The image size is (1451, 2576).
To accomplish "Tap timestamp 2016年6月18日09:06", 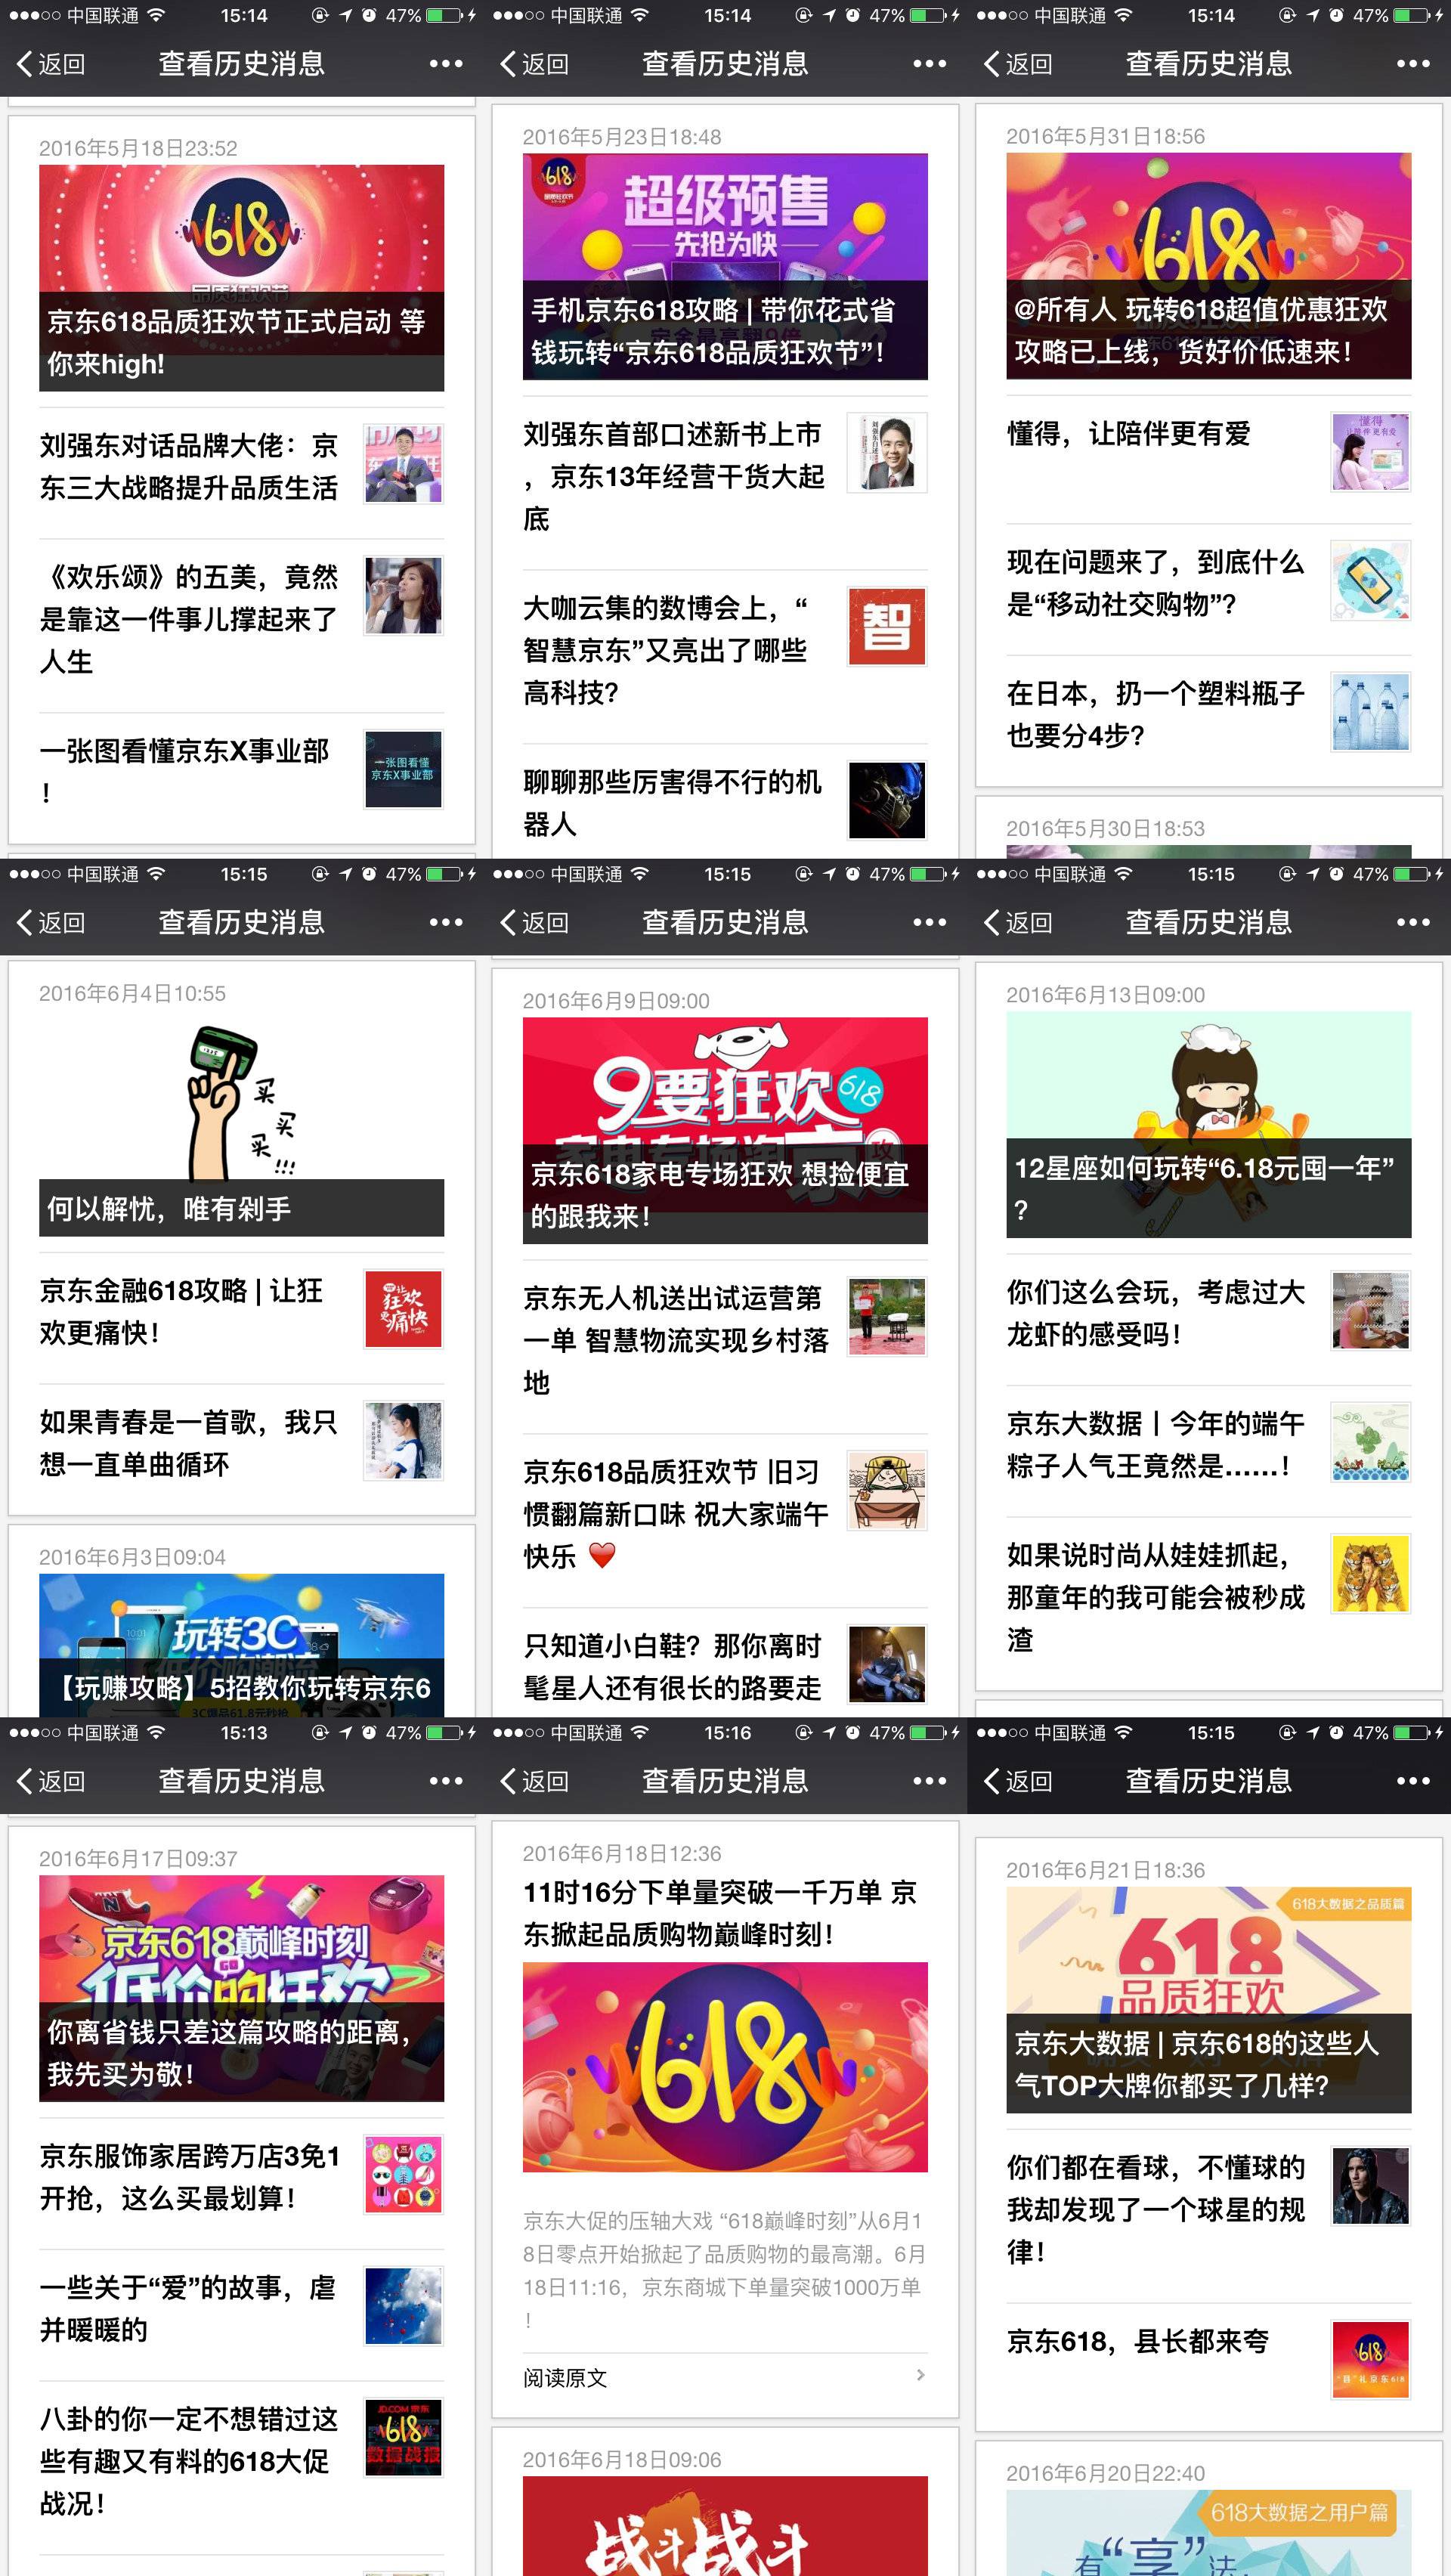I will click(x=622, y=2459).
